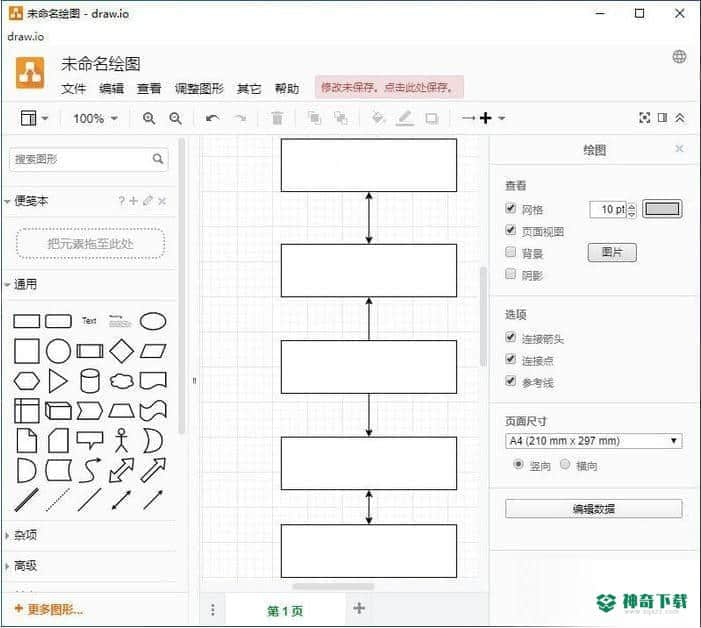
Task: Open the 其它 menu
Action: click(249, 89)
